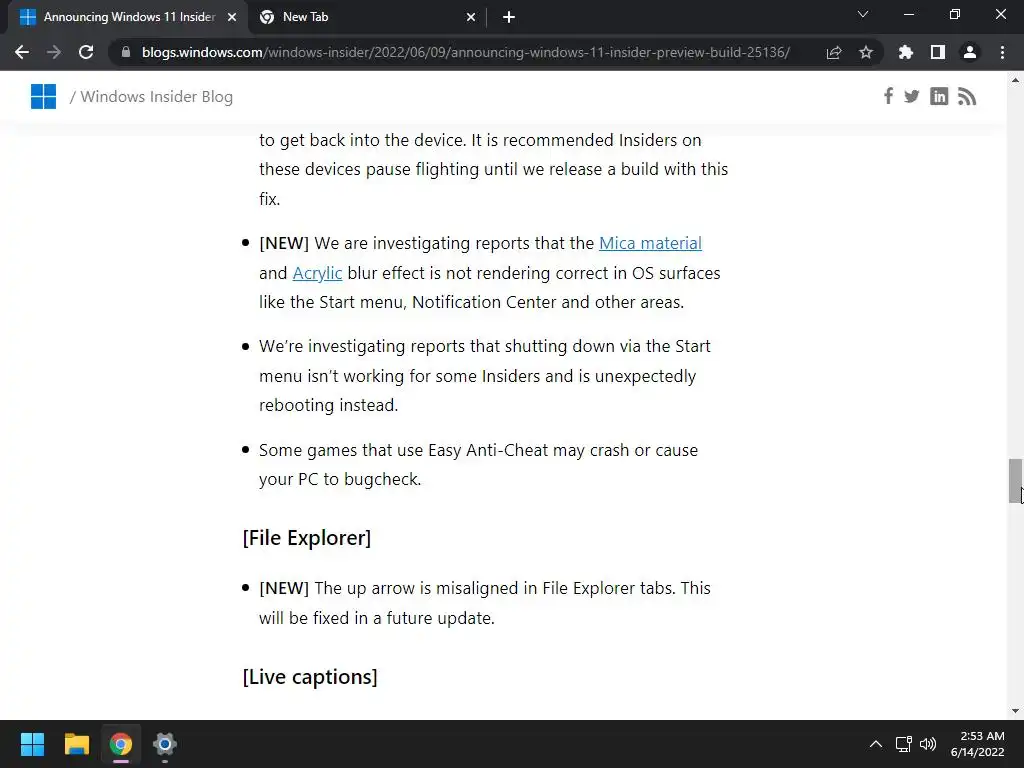The height and width of the screenshot is (768, 1024).
Task: Click the scrollbar down arrow
Action: (1016, 711)
